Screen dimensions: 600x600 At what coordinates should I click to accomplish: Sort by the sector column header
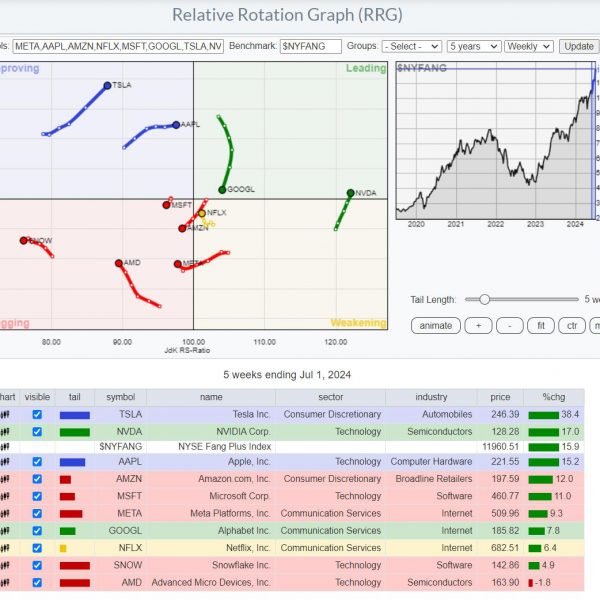click(331, 397)
